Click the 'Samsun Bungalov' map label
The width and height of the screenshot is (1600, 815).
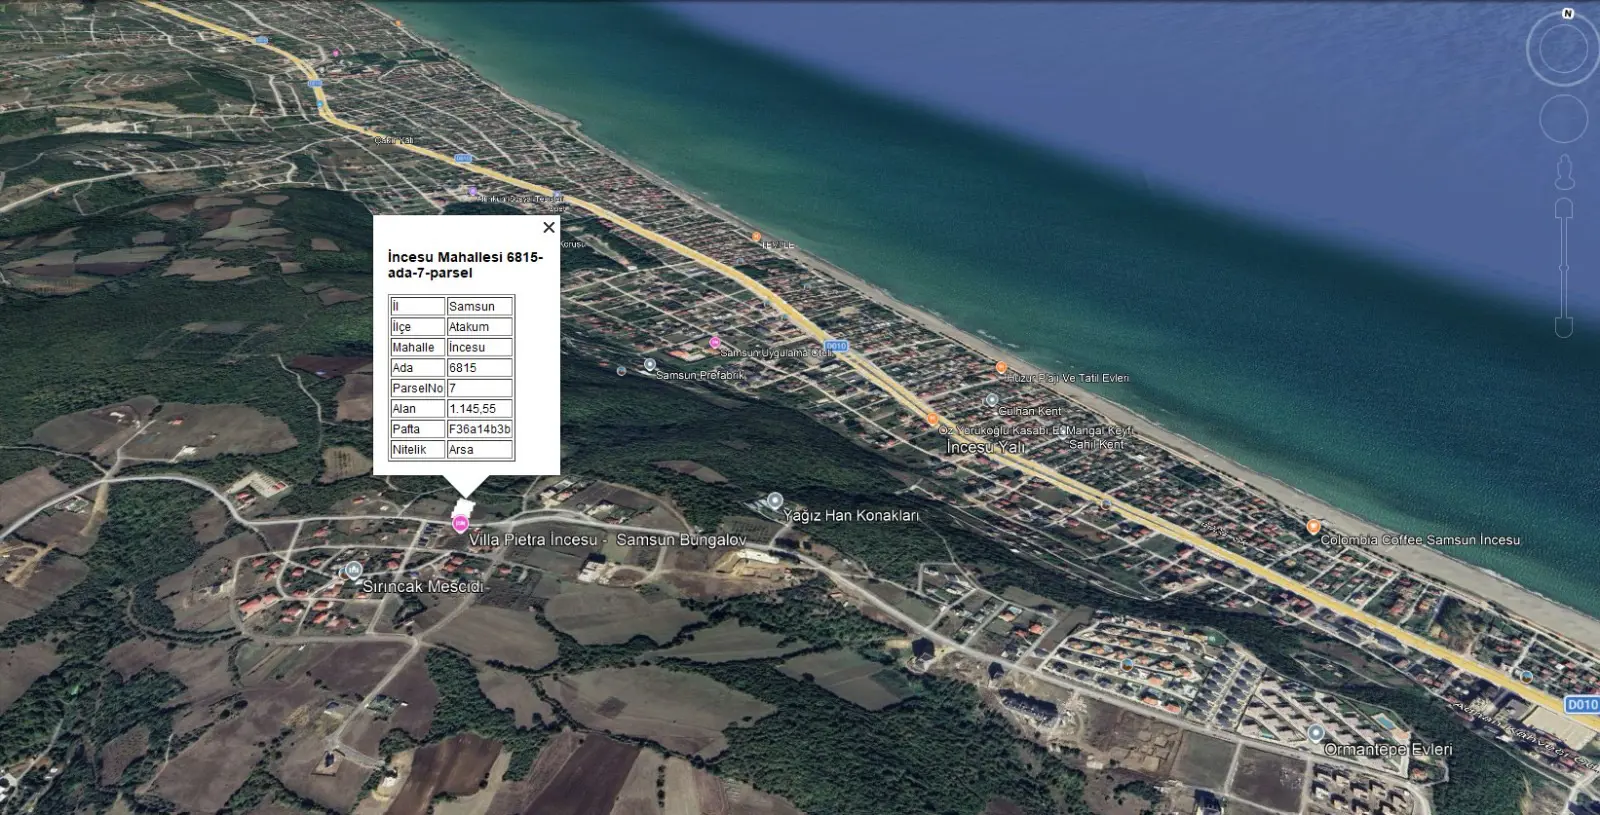coord(682,540)
